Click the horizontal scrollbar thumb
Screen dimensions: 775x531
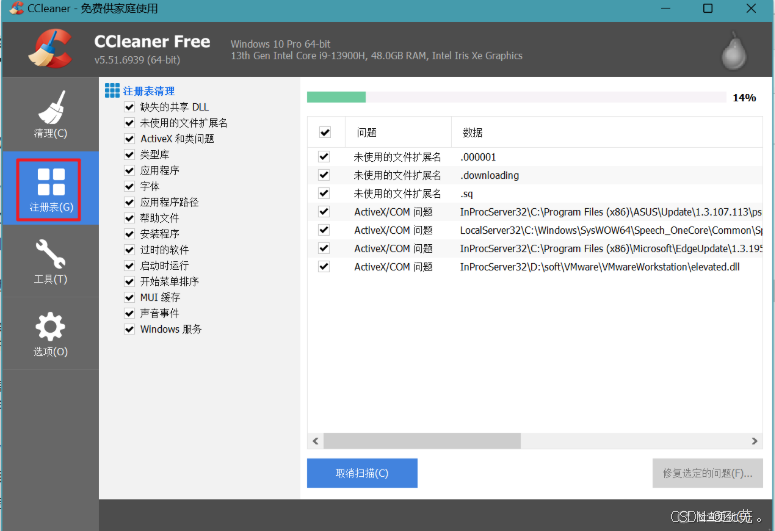[x=422, y=441]
